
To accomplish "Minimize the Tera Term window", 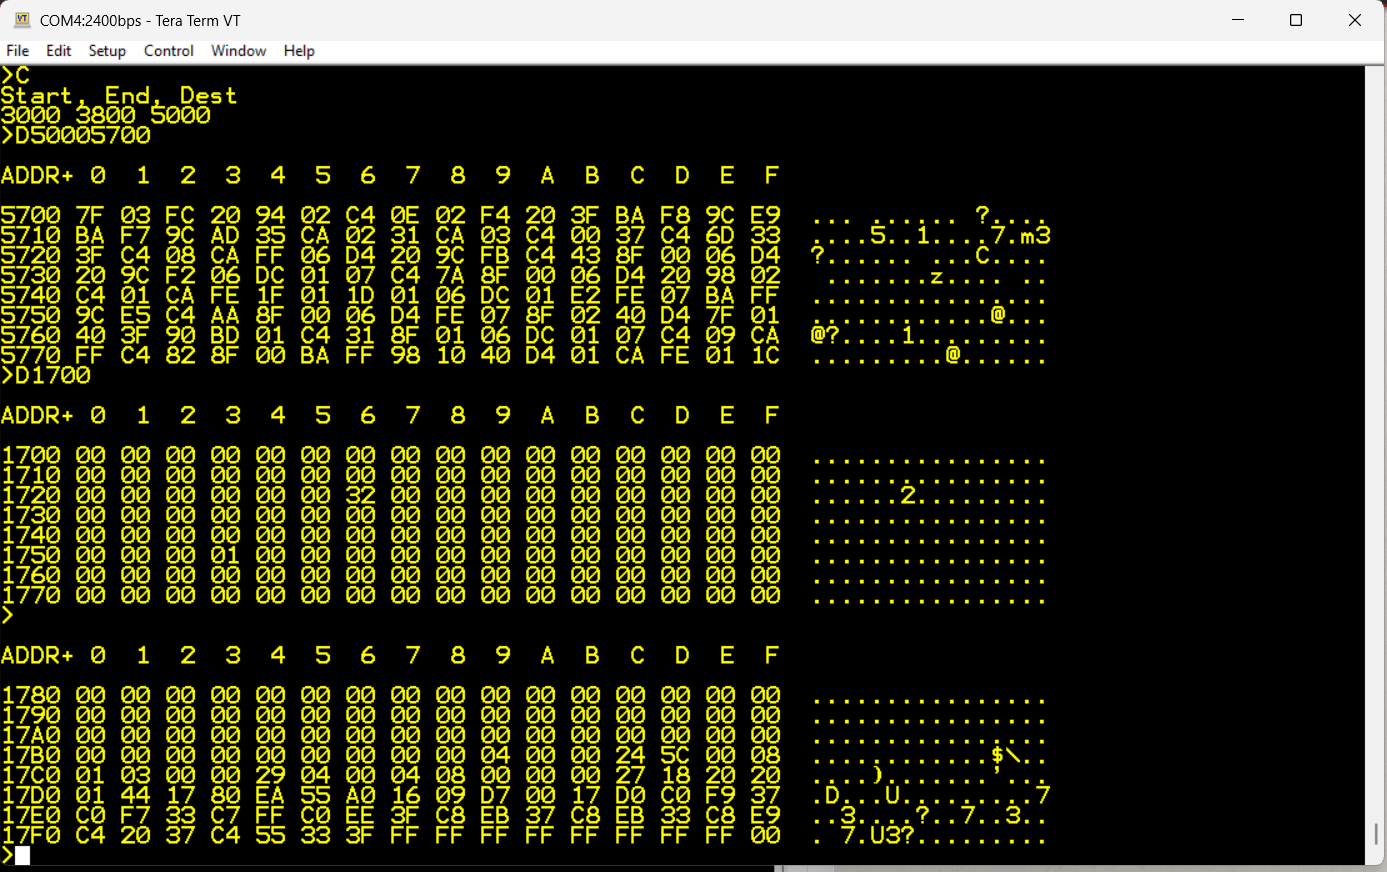I will click(1239, 20).
